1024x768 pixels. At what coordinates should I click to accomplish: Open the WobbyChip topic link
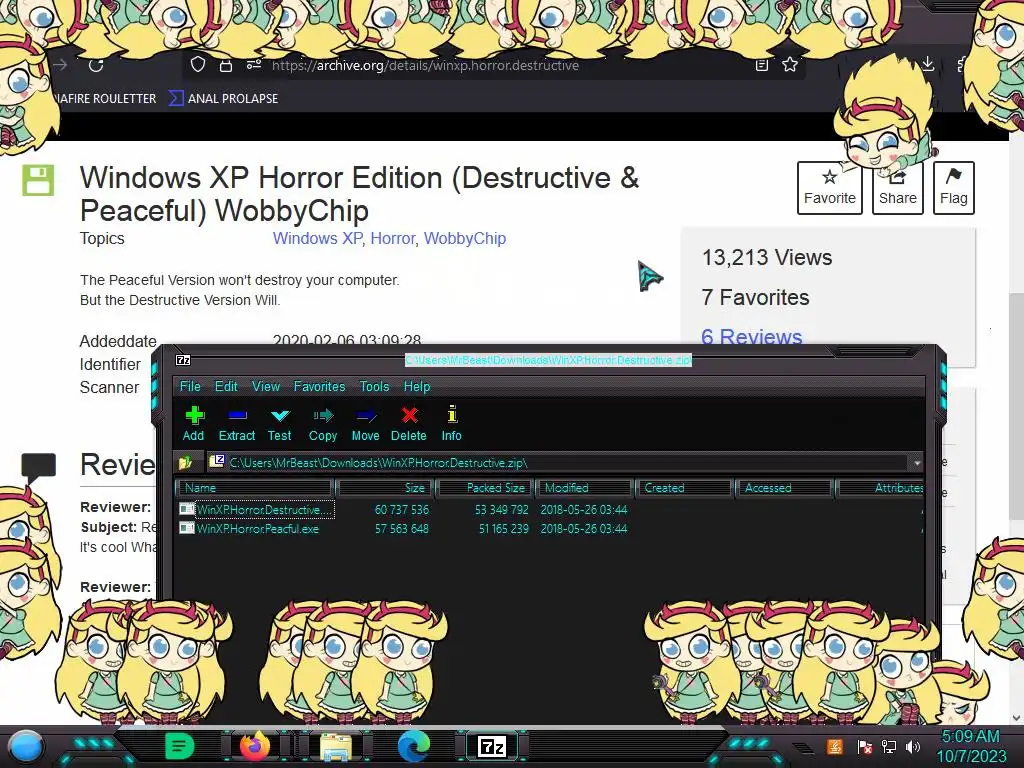click(x=465, y=238)
